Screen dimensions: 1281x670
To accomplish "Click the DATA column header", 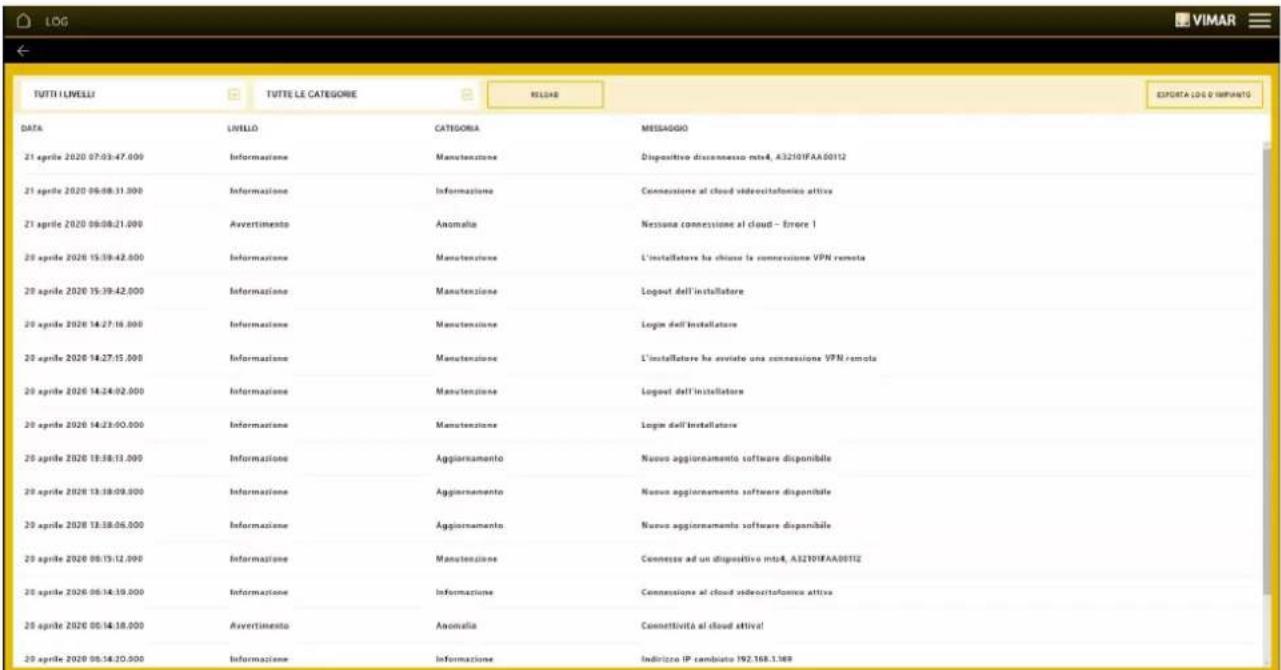I will pos(30,129).
